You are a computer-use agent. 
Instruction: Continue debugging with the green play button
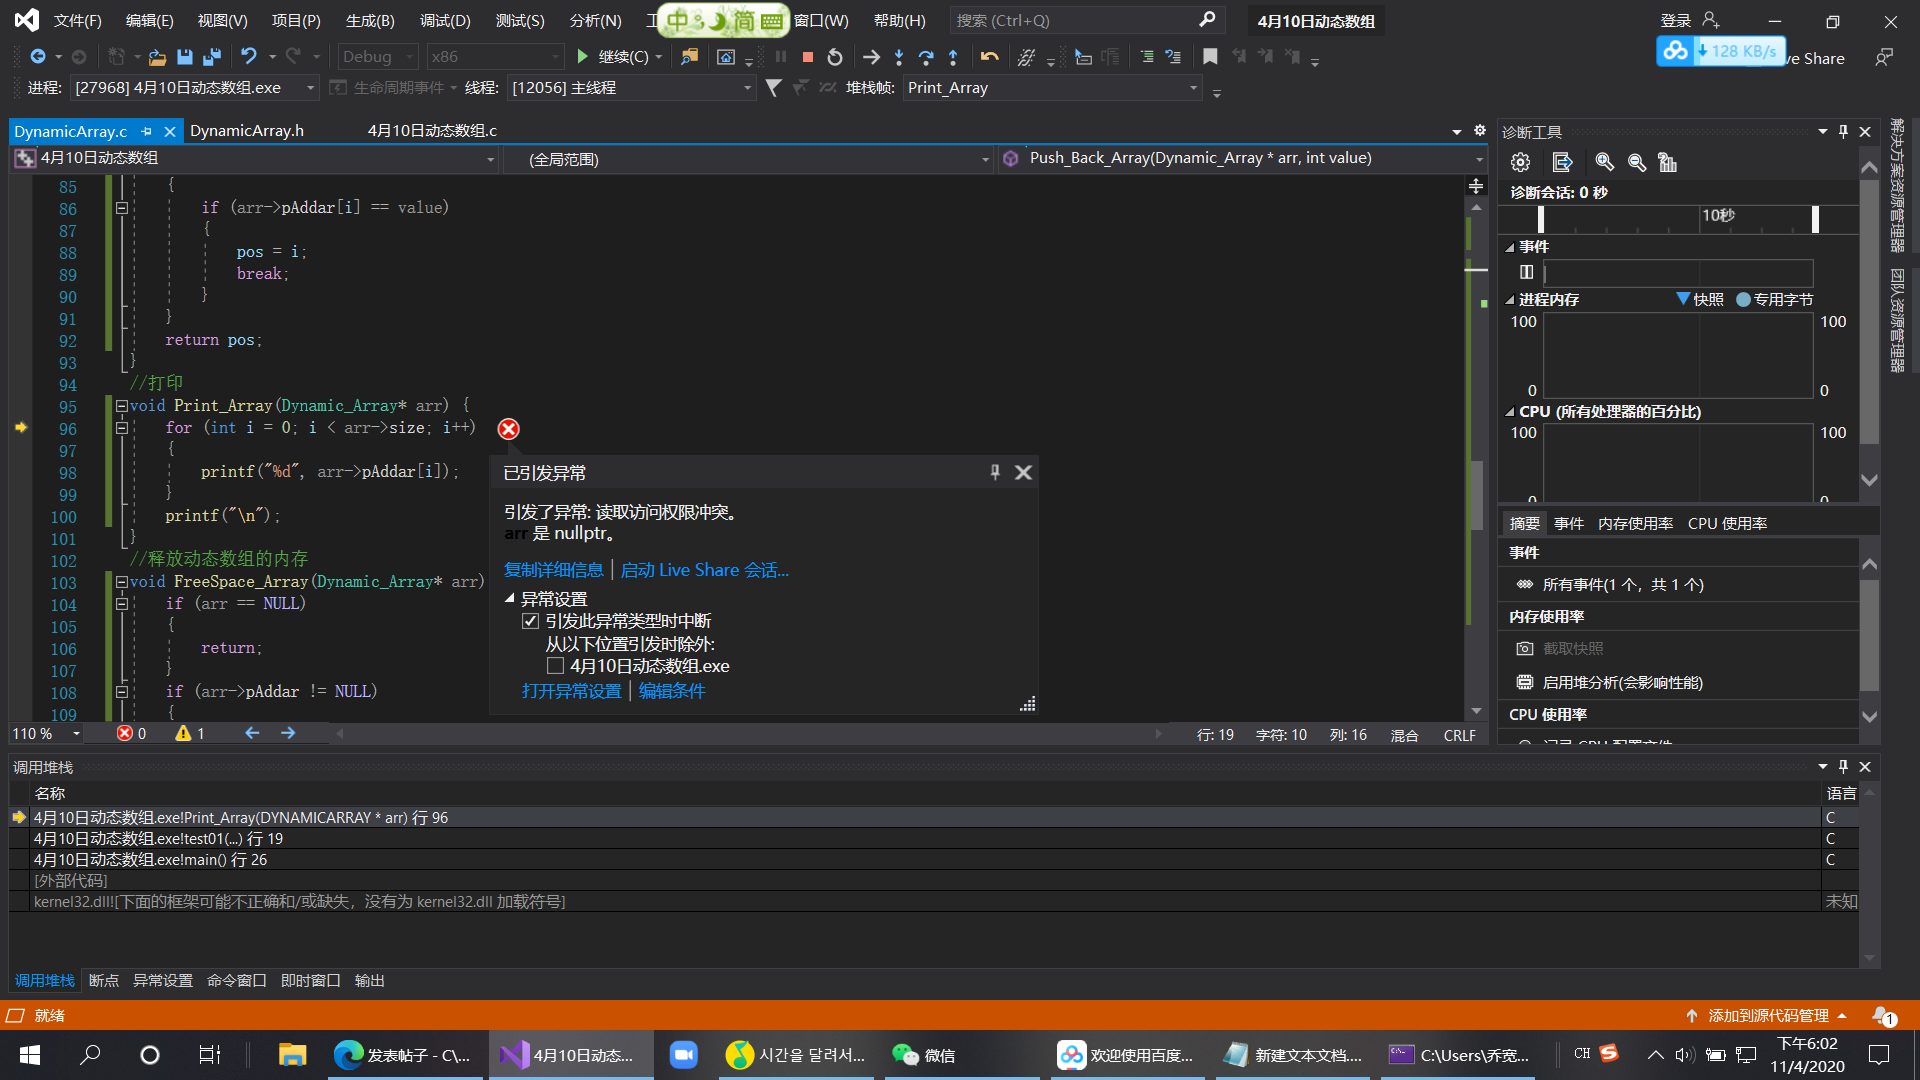[583, 57]
